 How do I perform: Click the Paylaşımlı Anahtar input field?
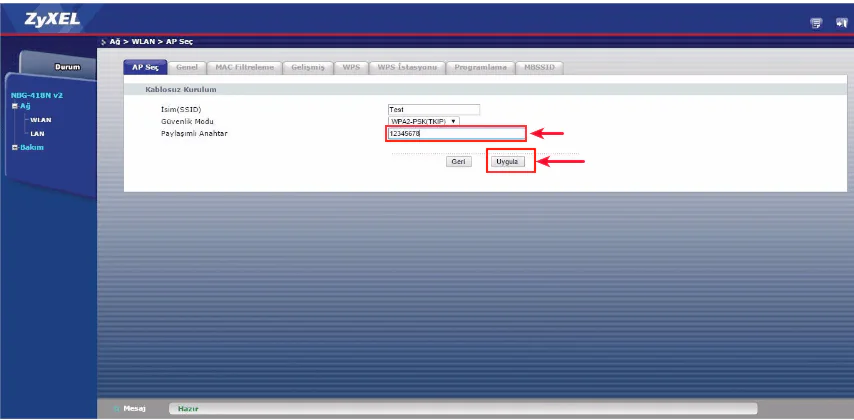(456, 133)
